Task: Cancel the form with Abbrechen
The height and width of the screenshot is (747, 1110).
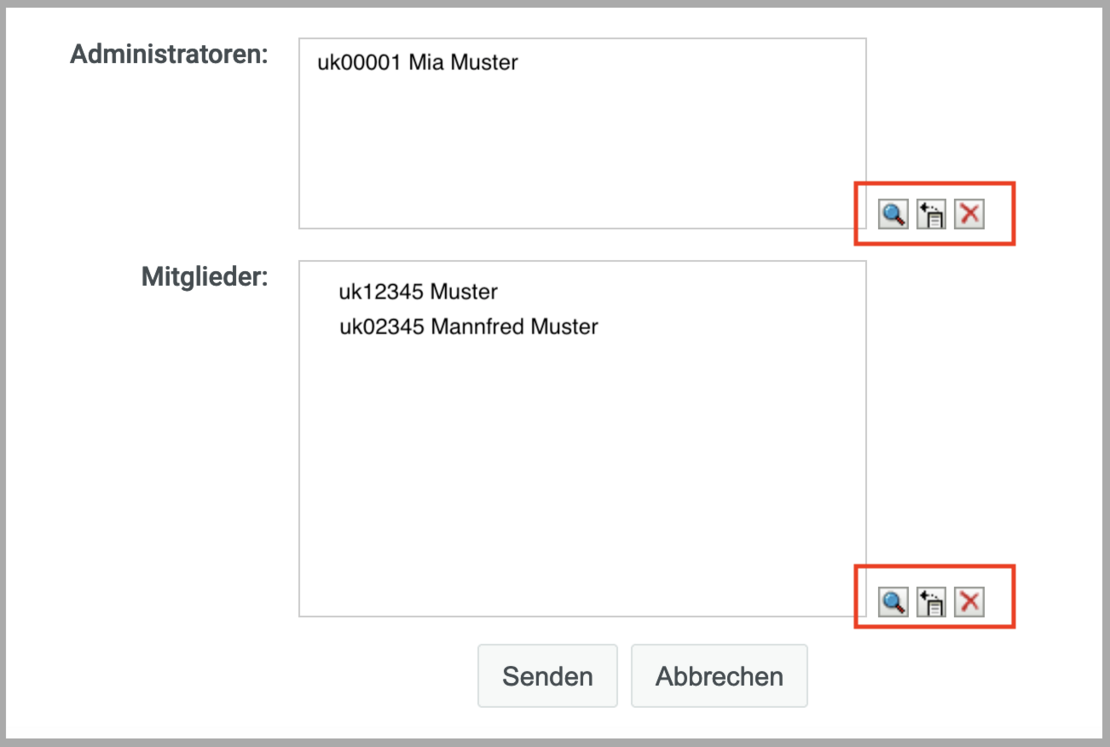Action: (719, 676)
